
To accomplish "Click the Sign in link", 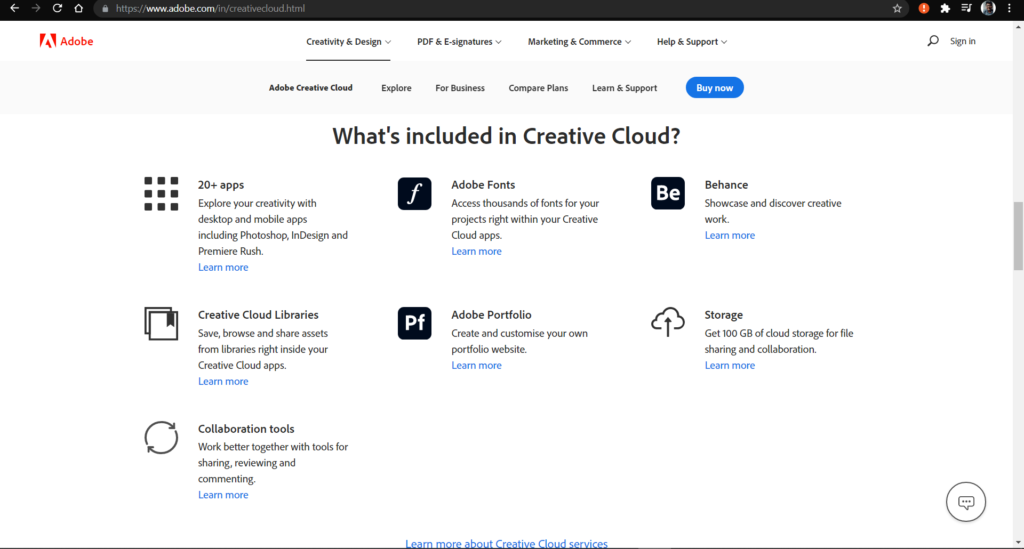I will [963, 41].
